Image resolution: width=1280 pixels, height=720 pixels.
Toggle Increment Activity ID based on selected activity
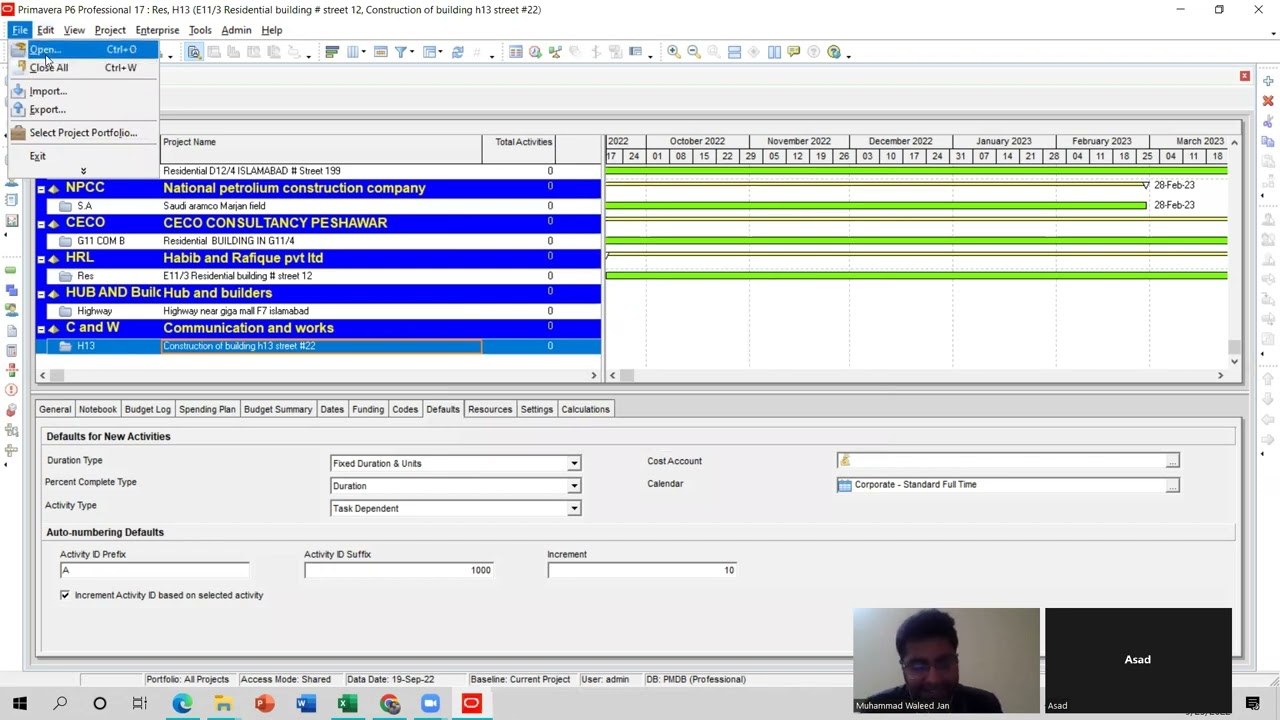65,595
